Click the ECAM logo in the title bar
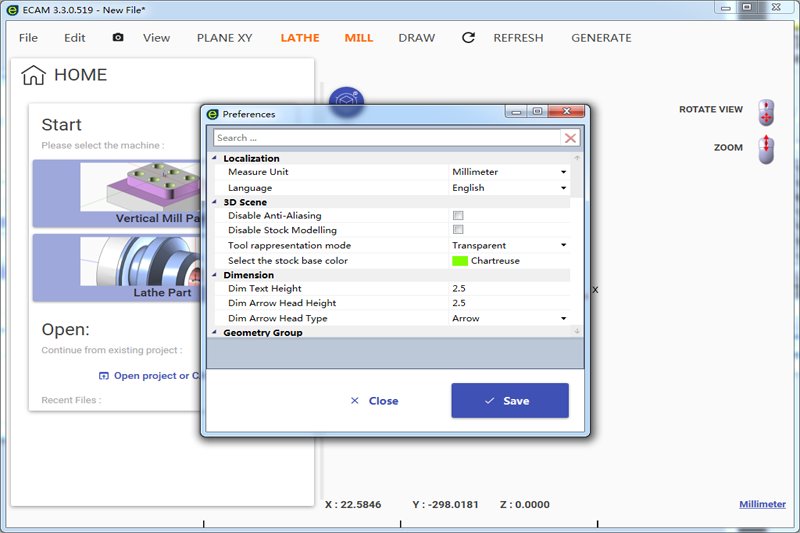800x533 pixels. pyautogui.click(x=13, y=10)
